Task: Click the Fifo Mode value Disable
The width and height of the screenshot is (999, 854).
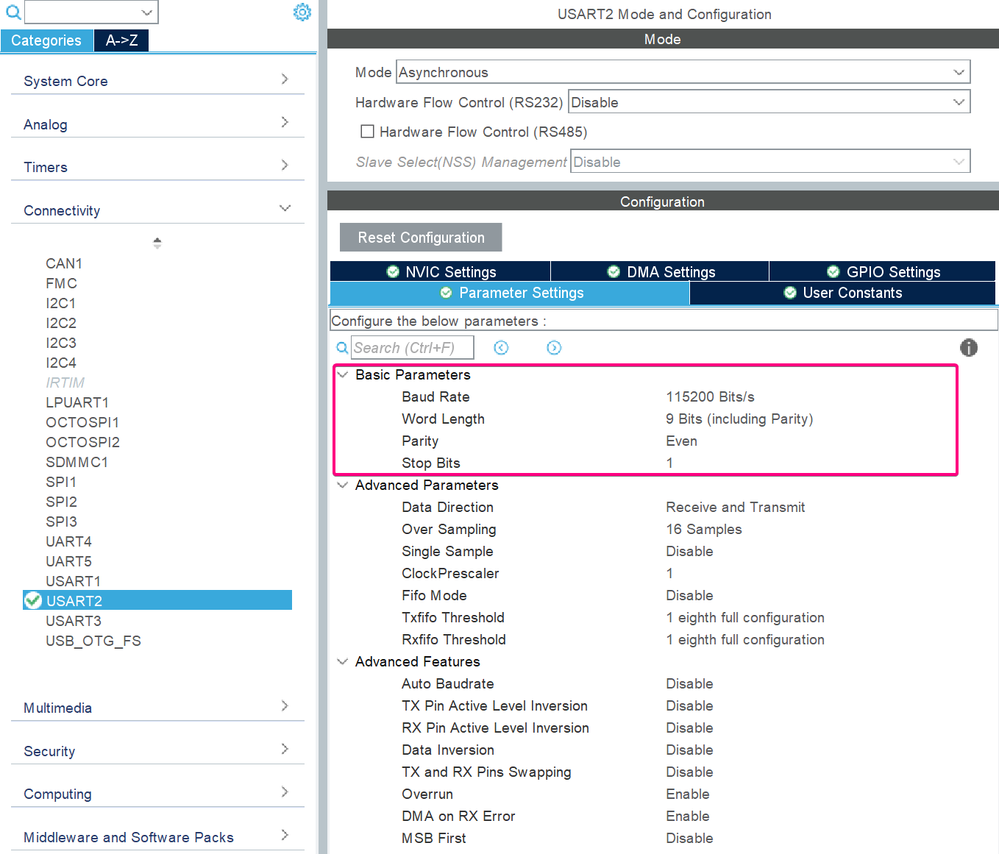Action: (689, 595)
